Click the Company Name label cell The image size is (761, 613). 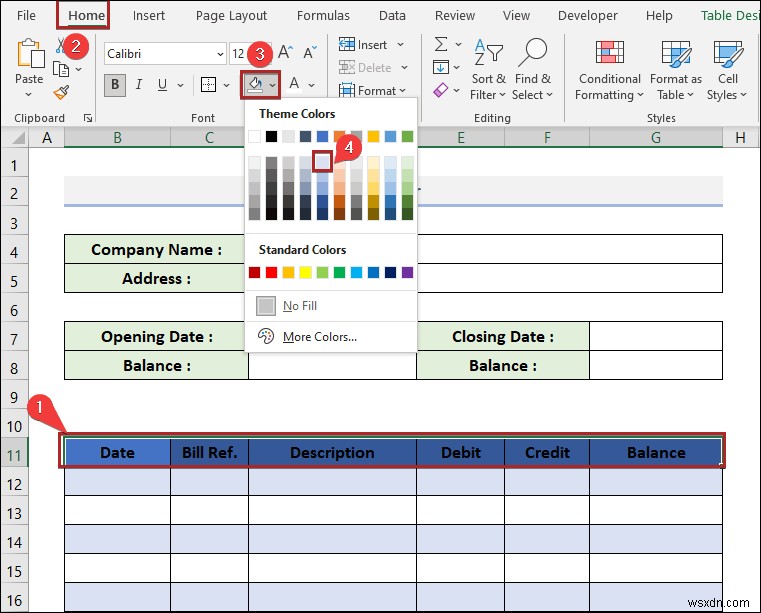point(156,249)
